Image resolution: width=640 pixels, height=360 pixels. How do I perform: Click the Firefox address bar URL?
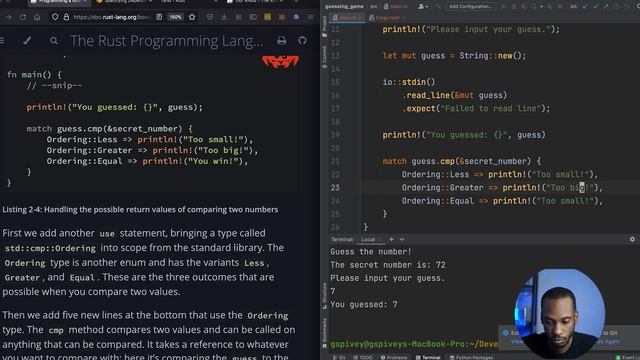[x=112, y=17]
